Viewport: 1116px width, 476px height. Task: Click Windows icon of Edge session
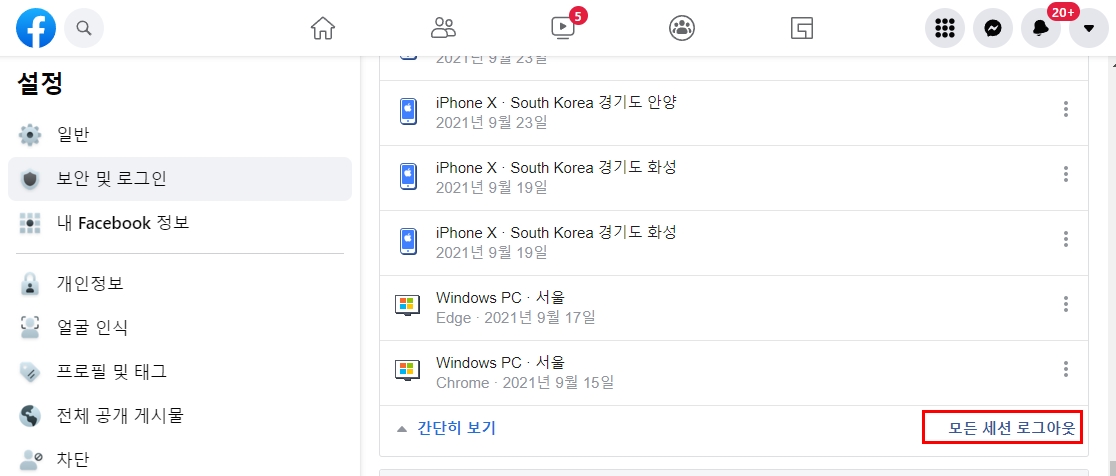(408, 306)
